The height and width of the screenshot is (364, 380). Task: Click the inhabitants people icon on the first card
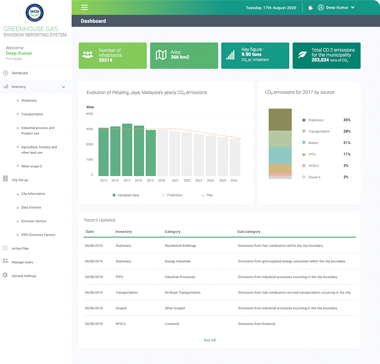(x=88, y=55)
